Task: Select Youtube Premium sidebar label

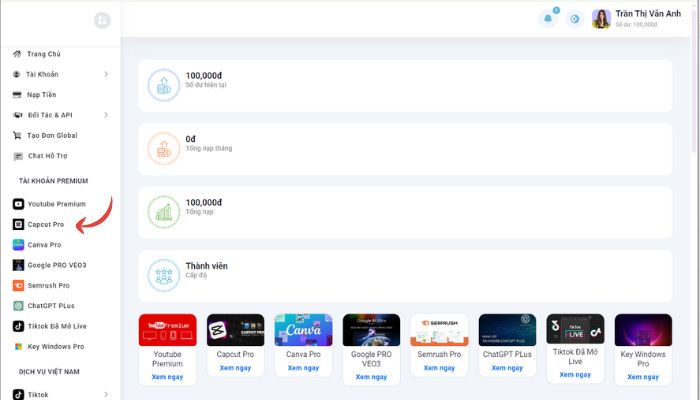Action: click(x=57, y=204)
